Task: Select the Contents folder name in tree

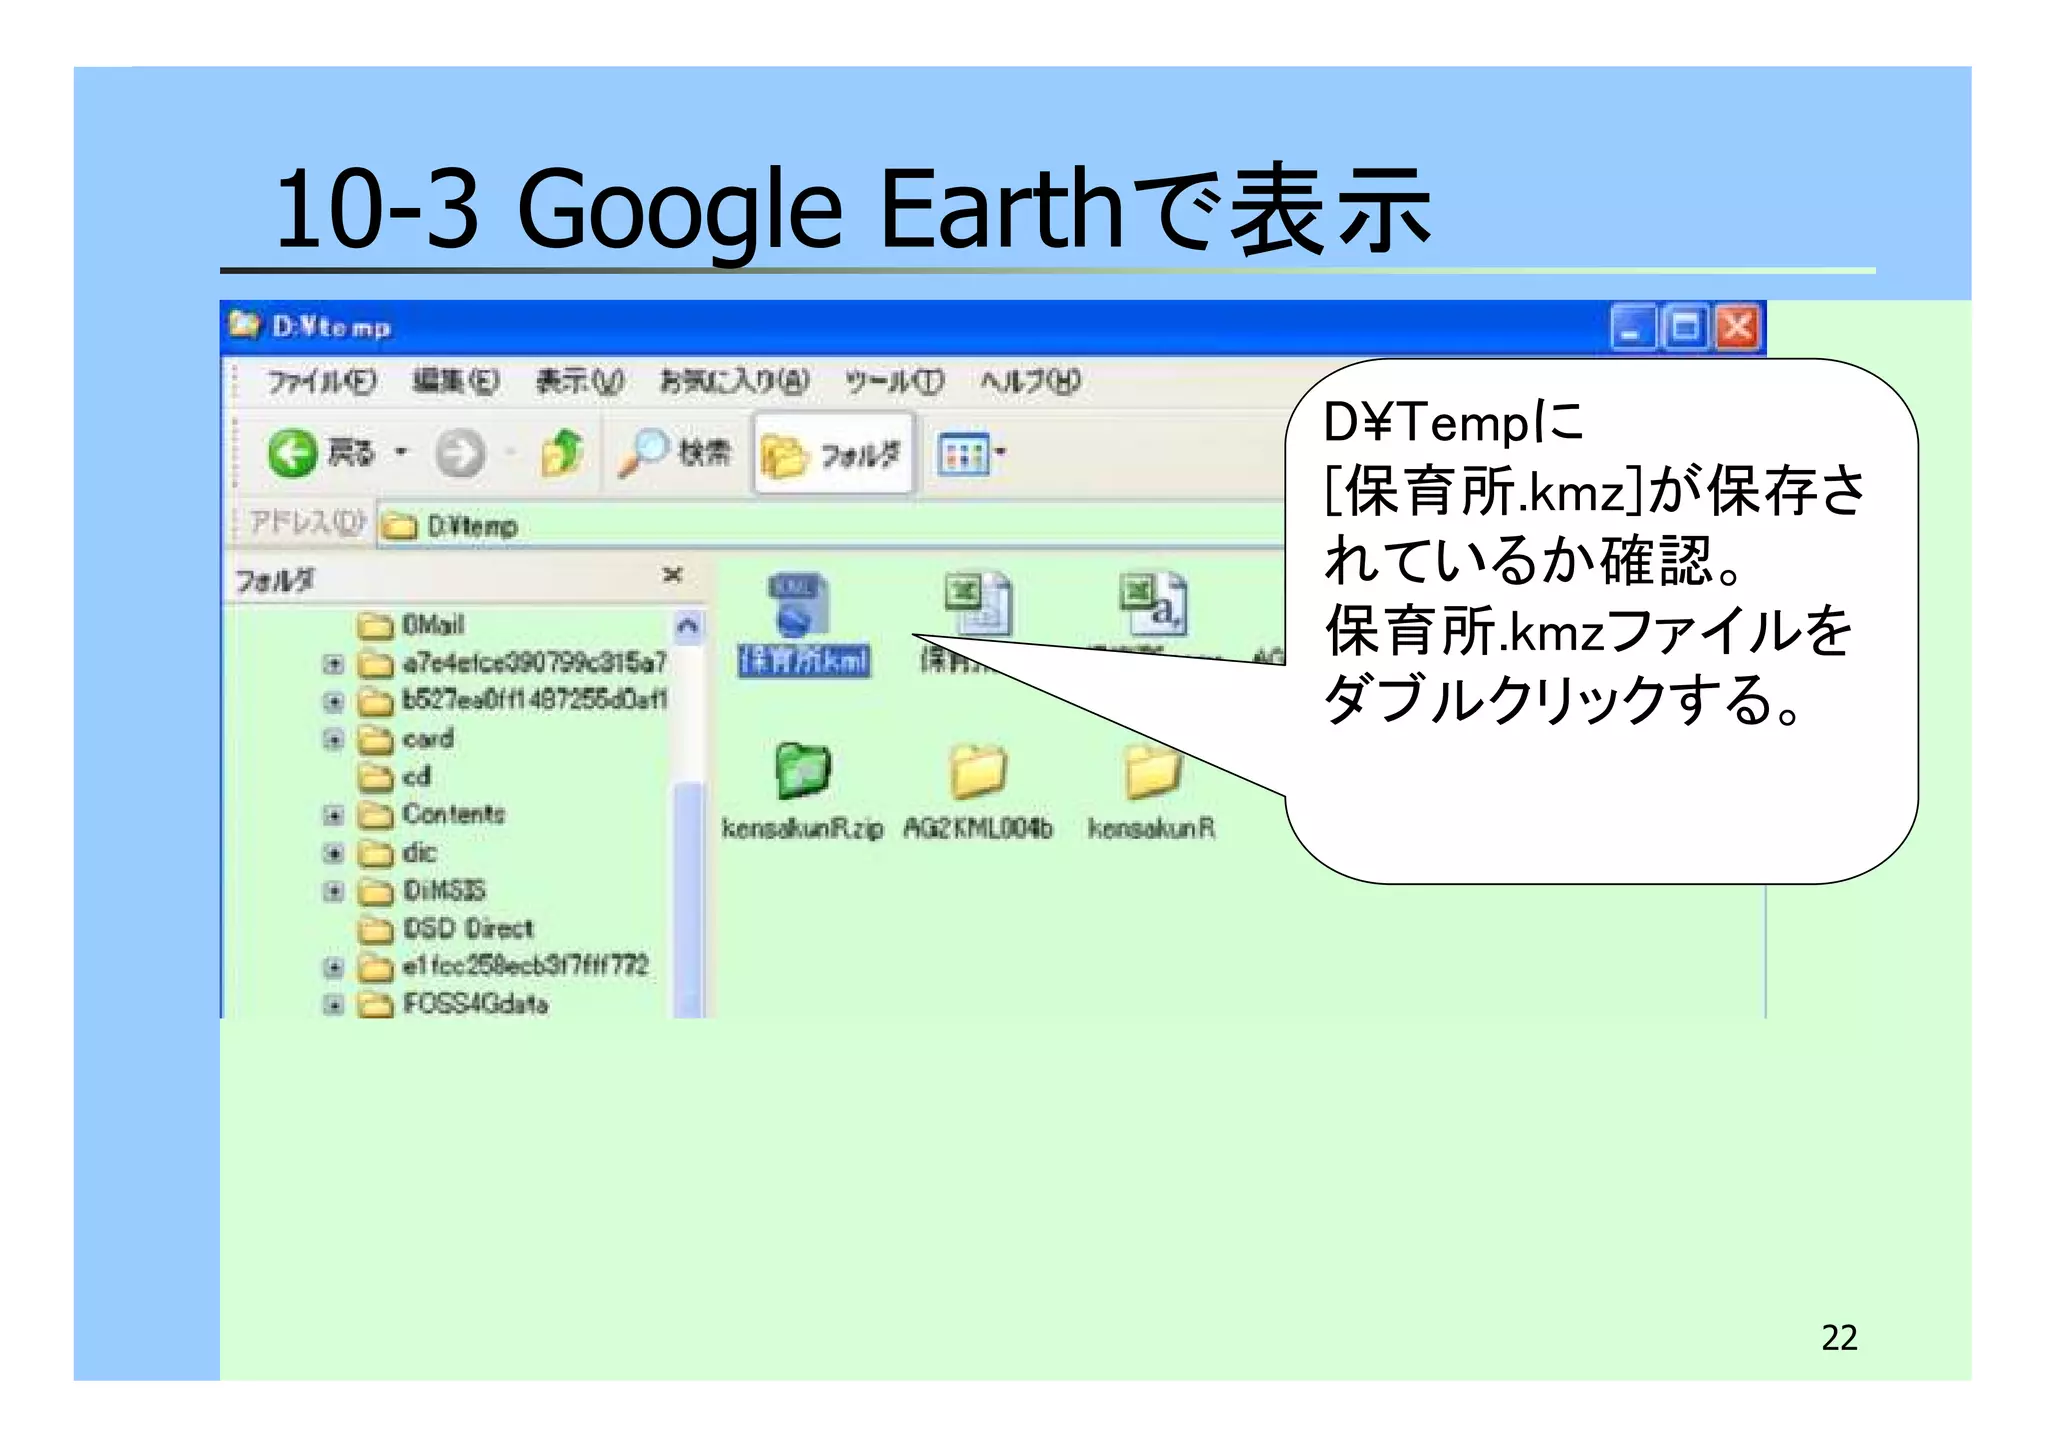Action: click(454, 814)
